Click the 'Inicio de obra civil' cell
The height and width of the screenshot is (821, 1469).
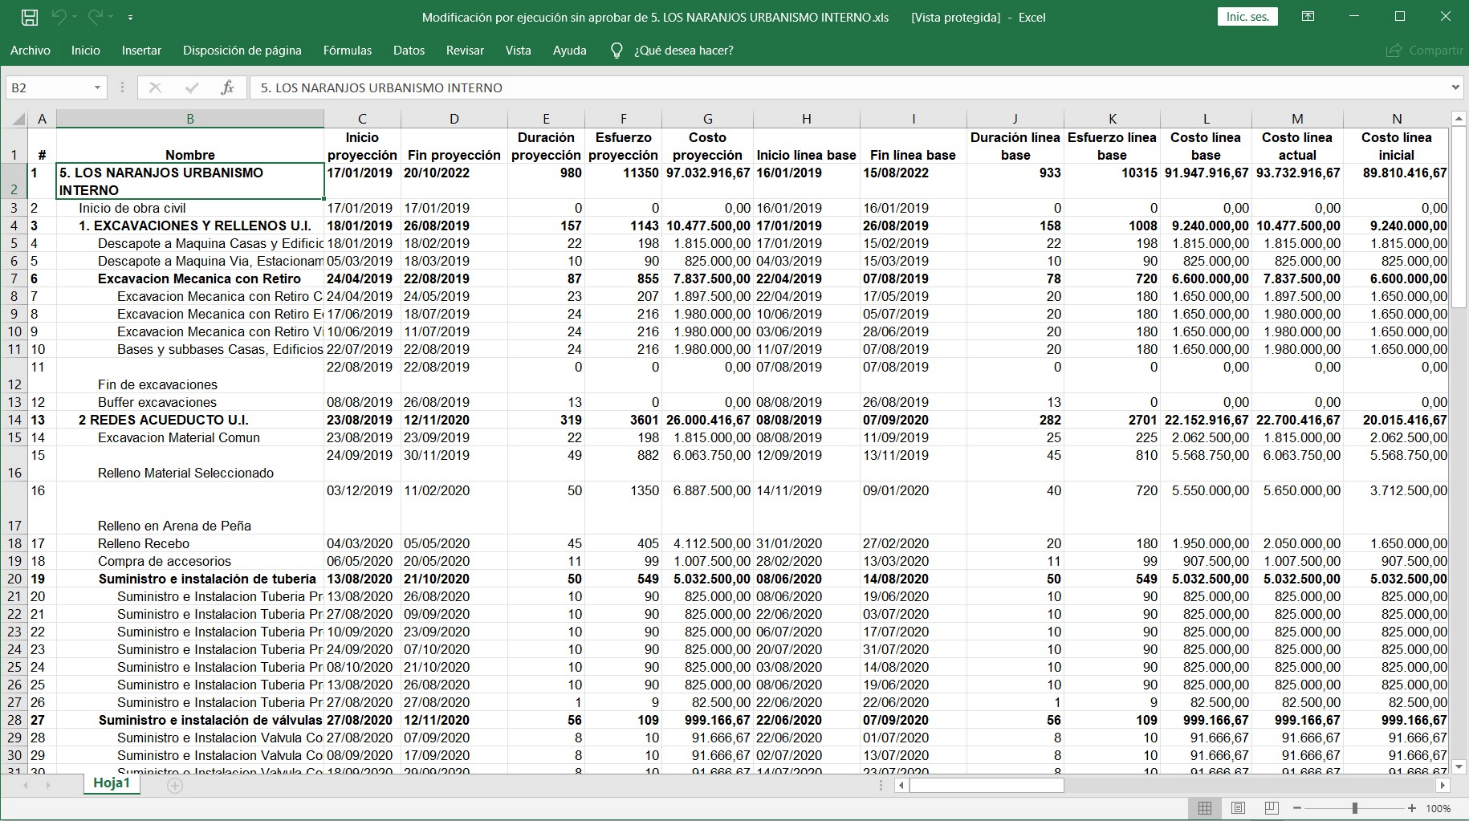tap(190, 208)
